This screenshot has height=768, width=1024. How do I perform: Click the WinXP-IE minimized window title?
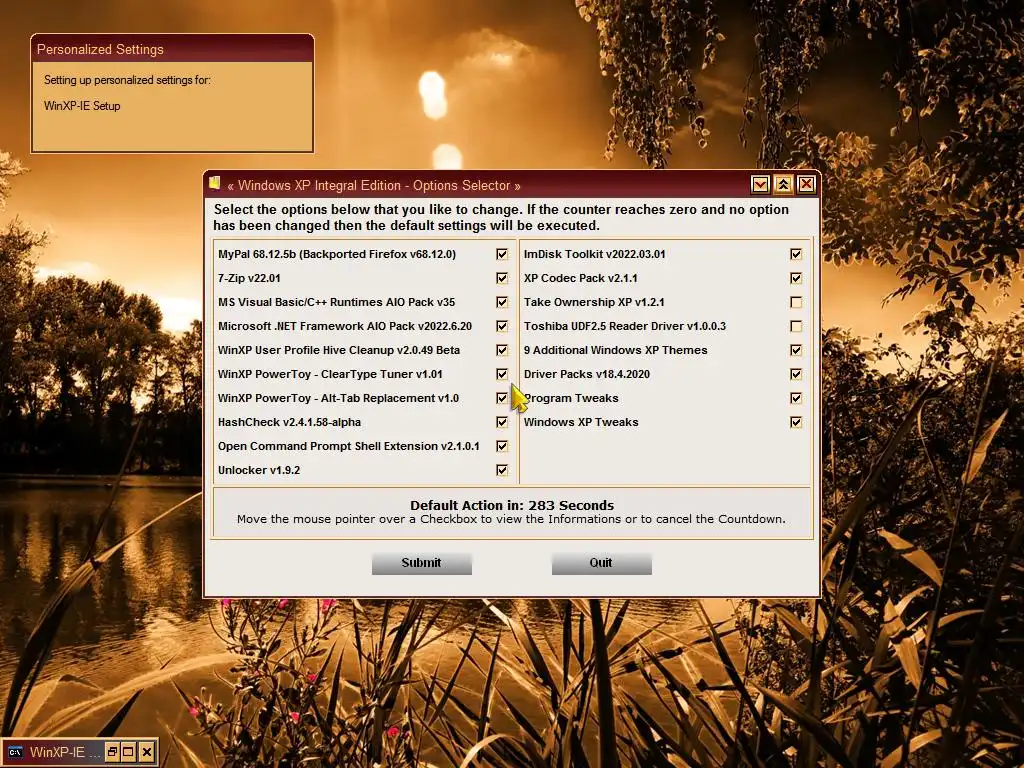click(65, 752)
